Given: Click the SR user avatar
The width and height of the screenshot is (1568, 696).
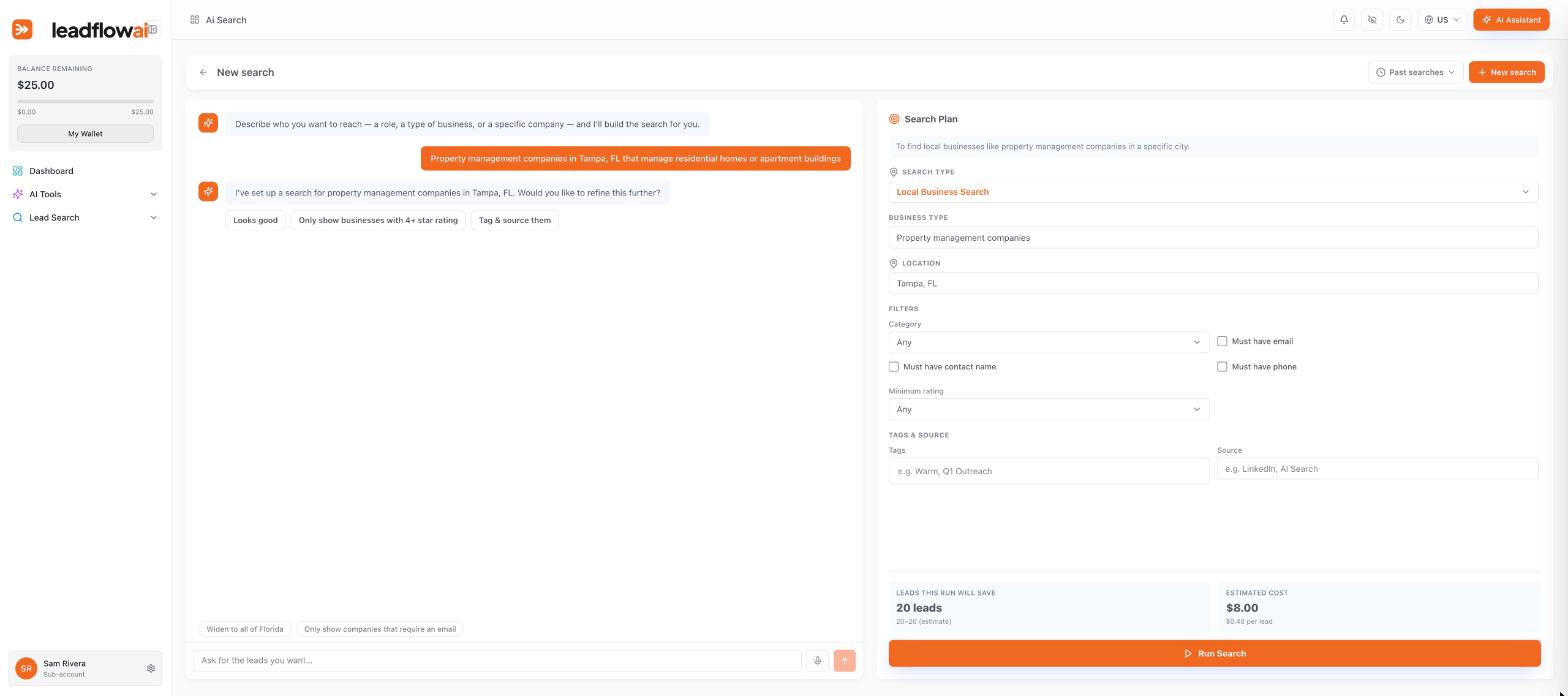Looking at the screenshot, I should coord(27,669).
